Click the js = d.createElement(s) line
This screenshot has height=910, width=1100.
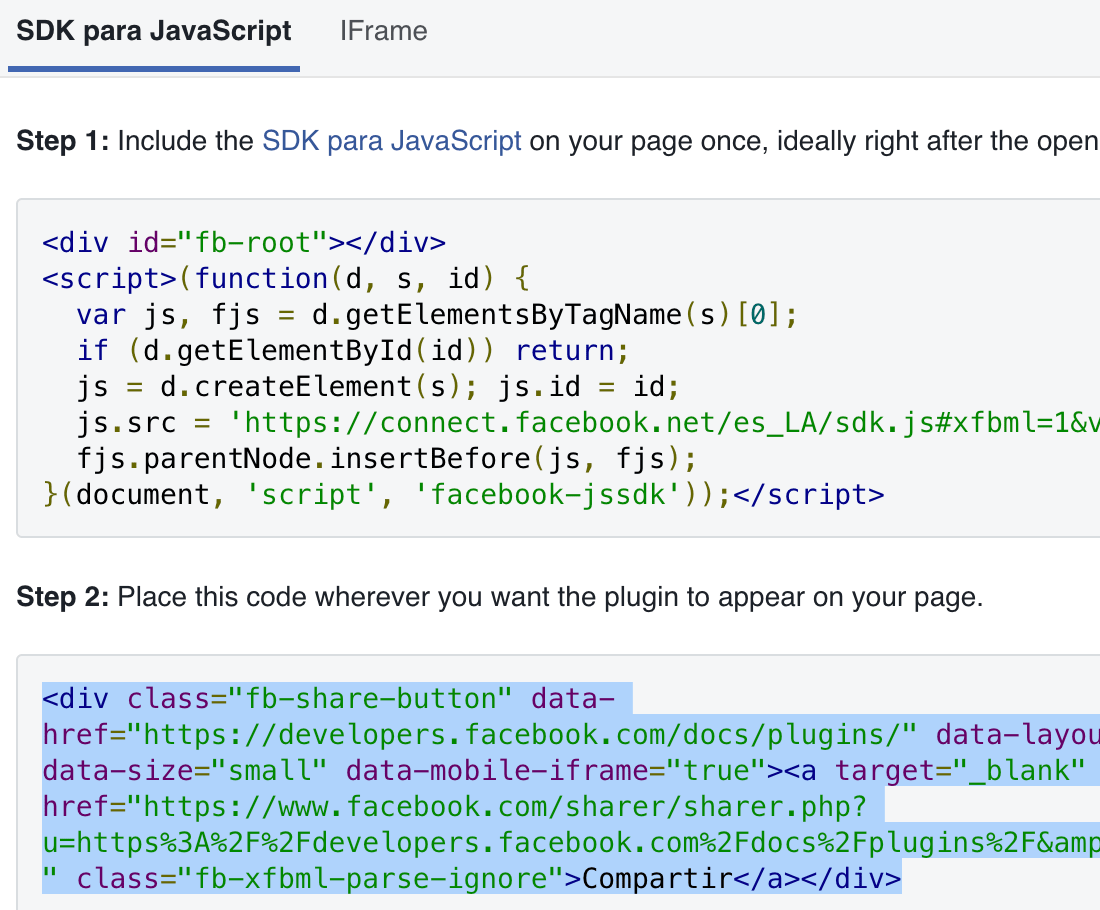pos(378,387)
